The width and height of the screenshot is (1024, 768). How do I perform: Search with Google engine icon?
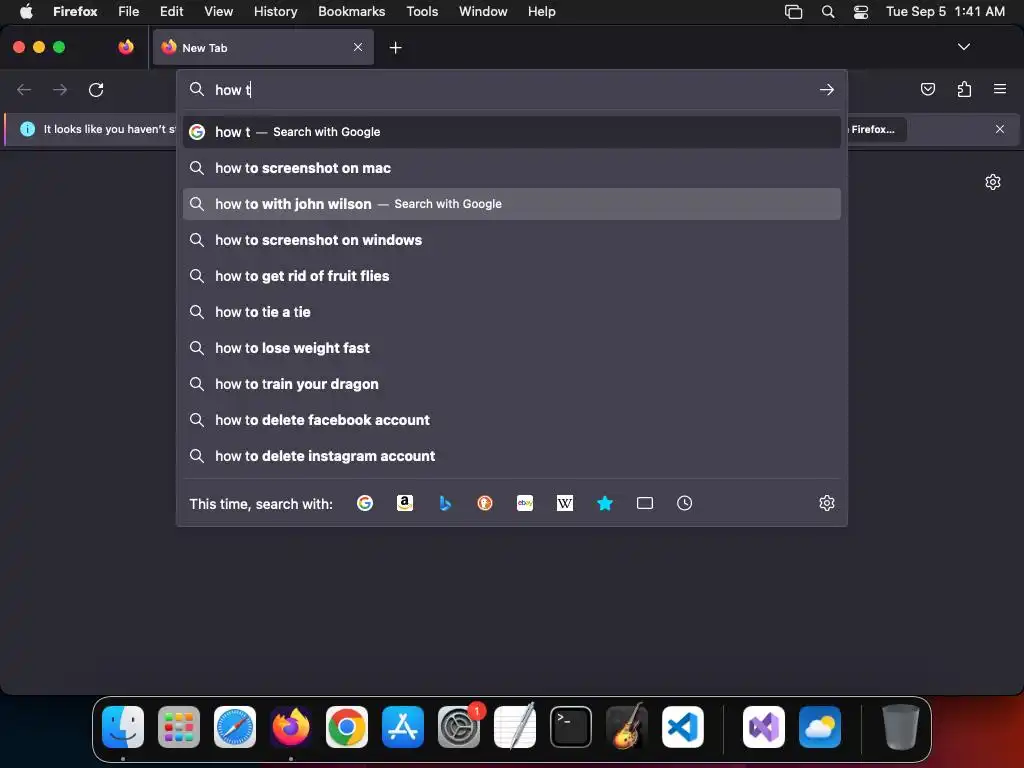click(364, 503)
